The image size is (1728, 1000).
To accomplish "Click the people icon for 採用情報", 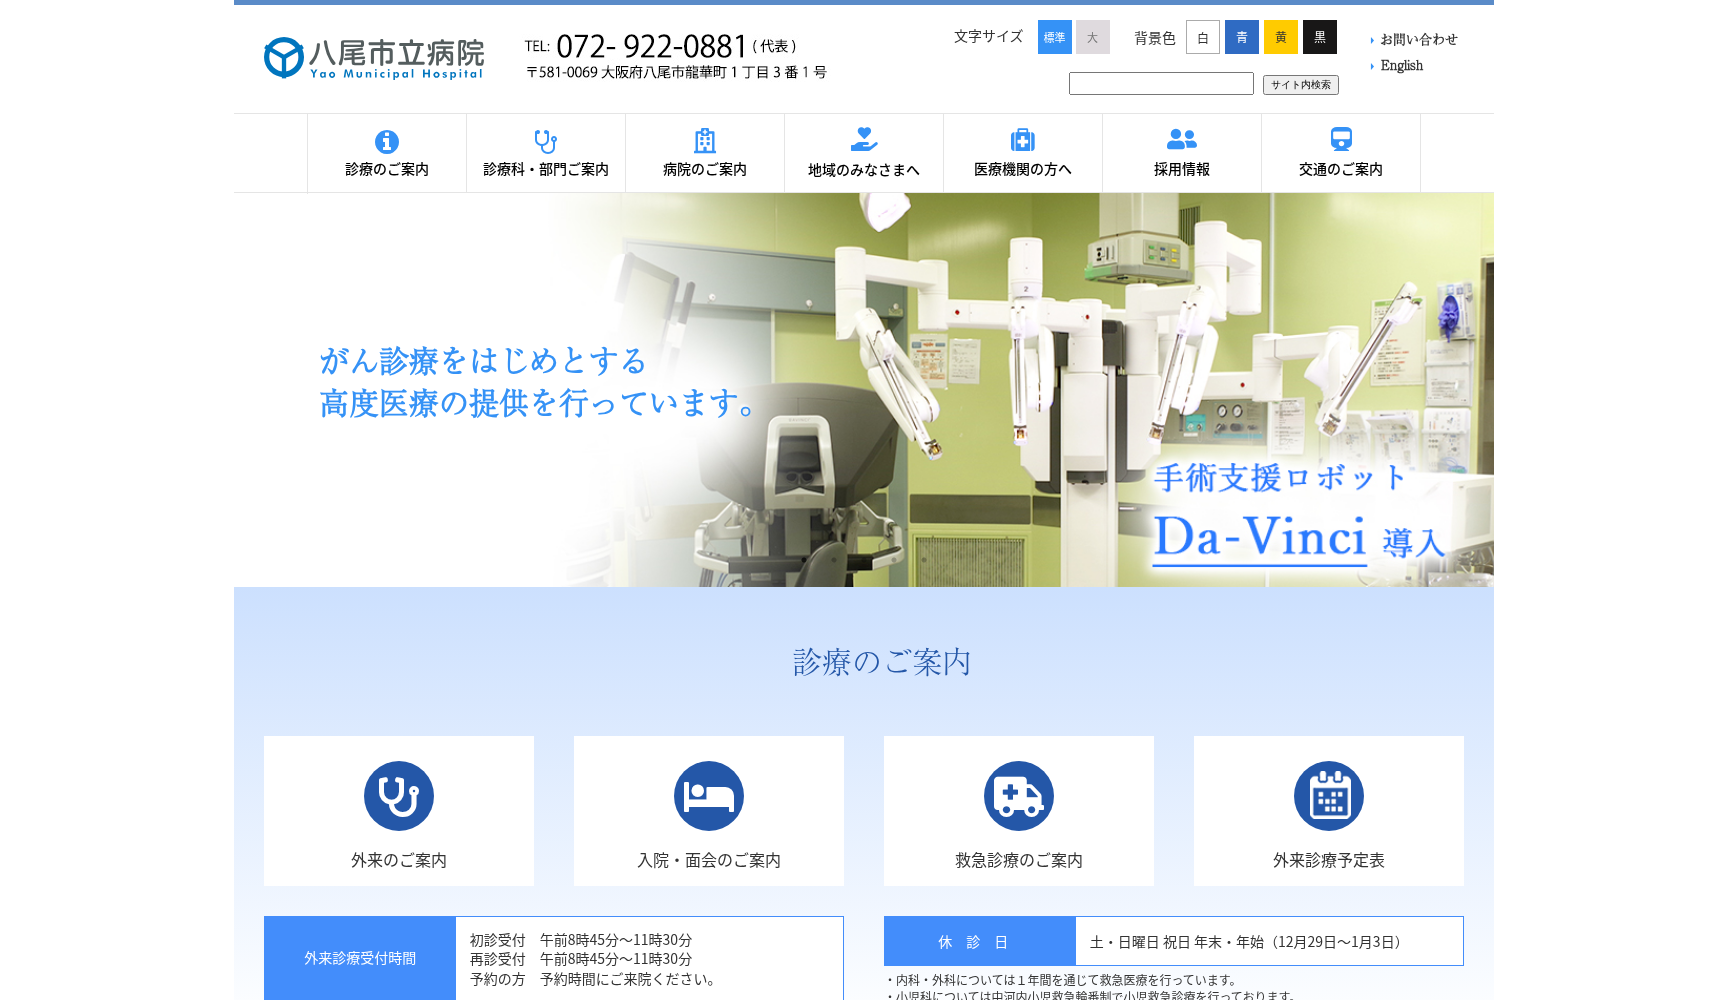I will coord(1181,141).
